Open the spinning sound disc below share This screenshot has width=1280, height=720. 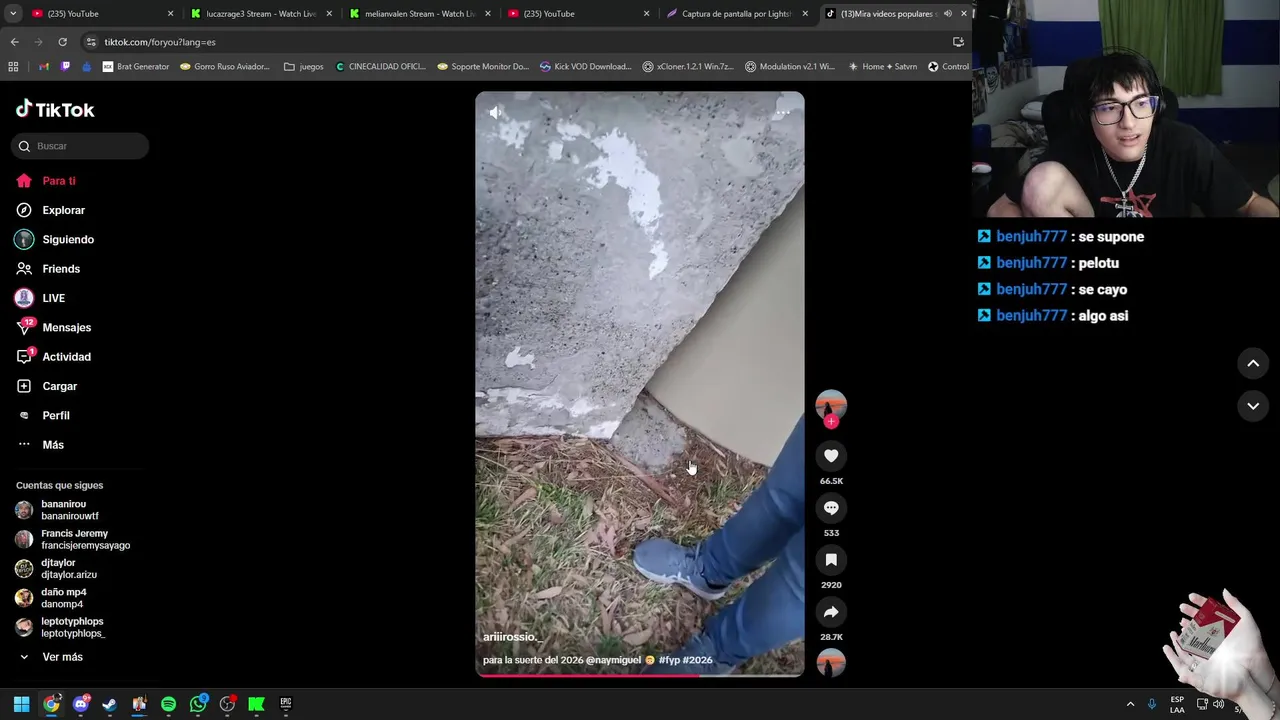point(831,663)
